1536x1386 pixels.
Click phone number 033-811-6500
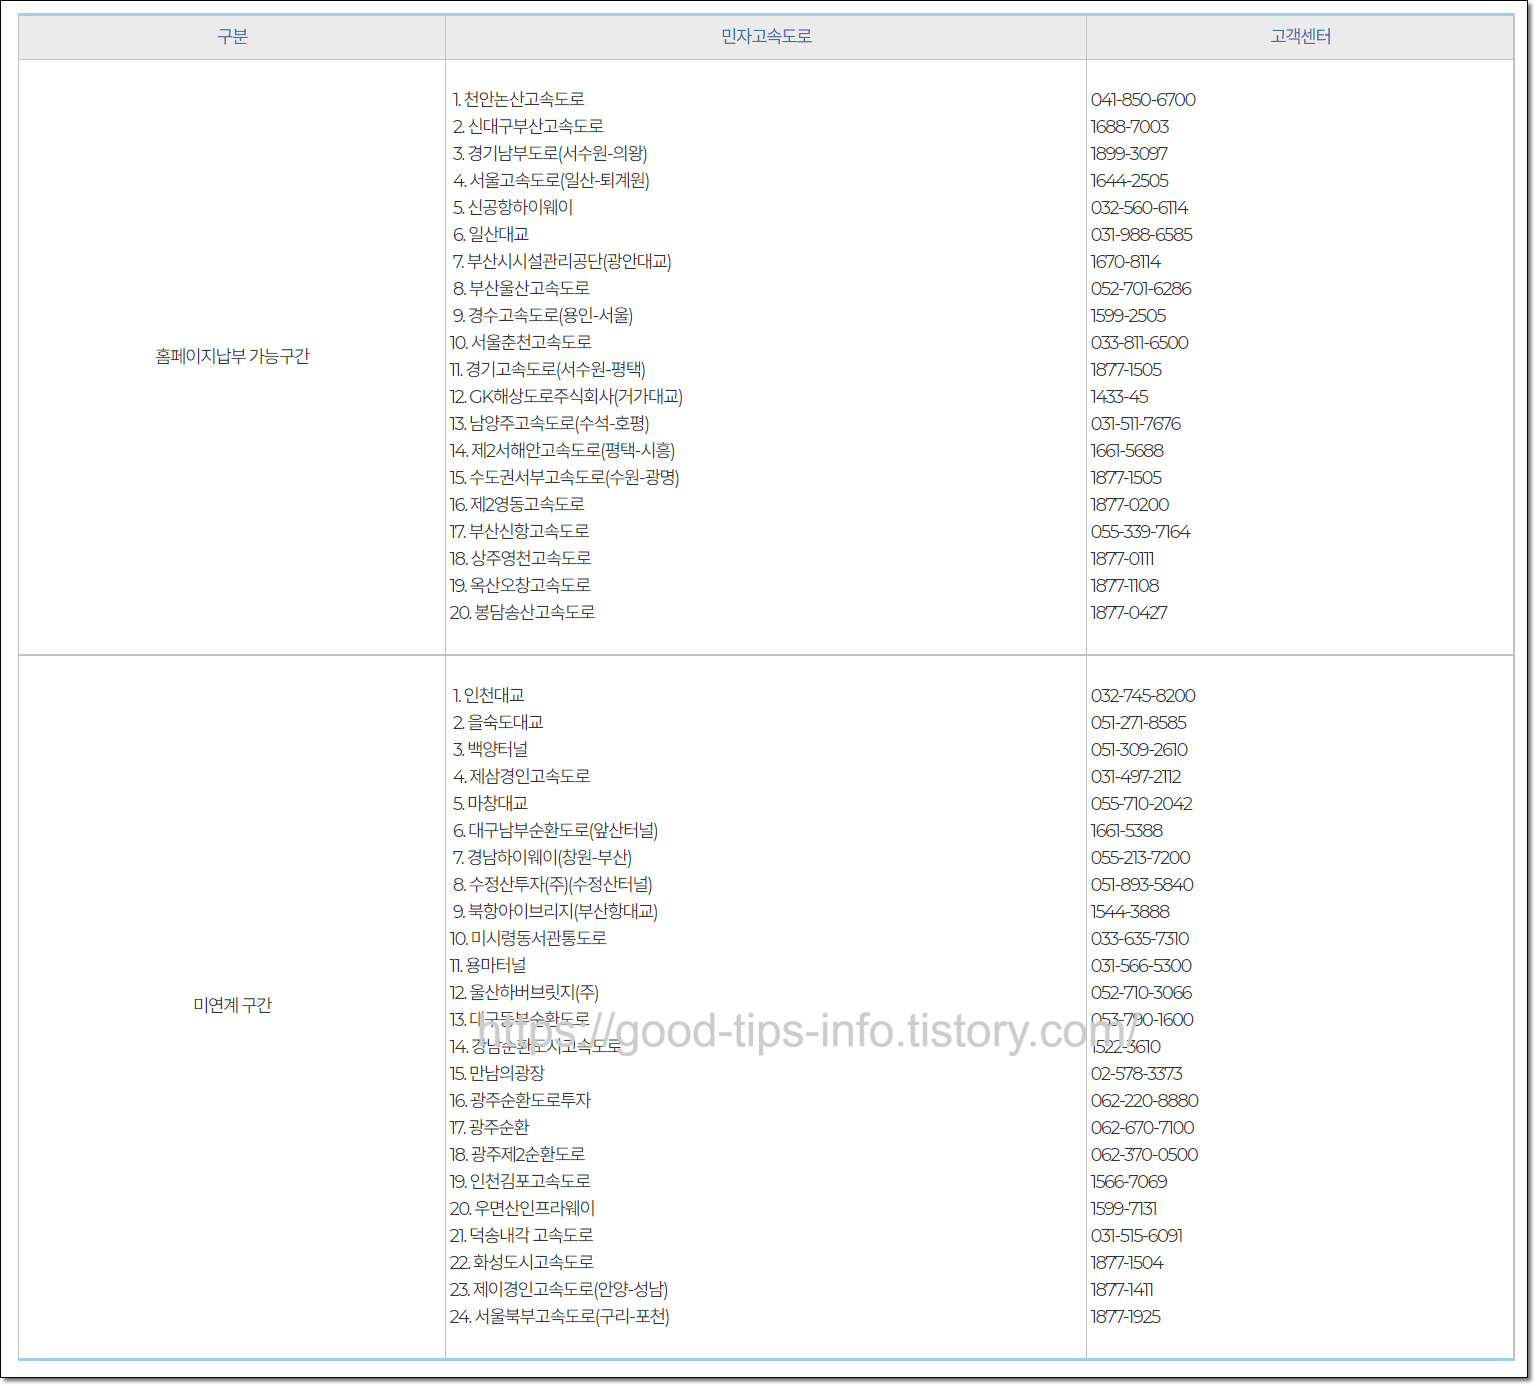(1140, 343)
